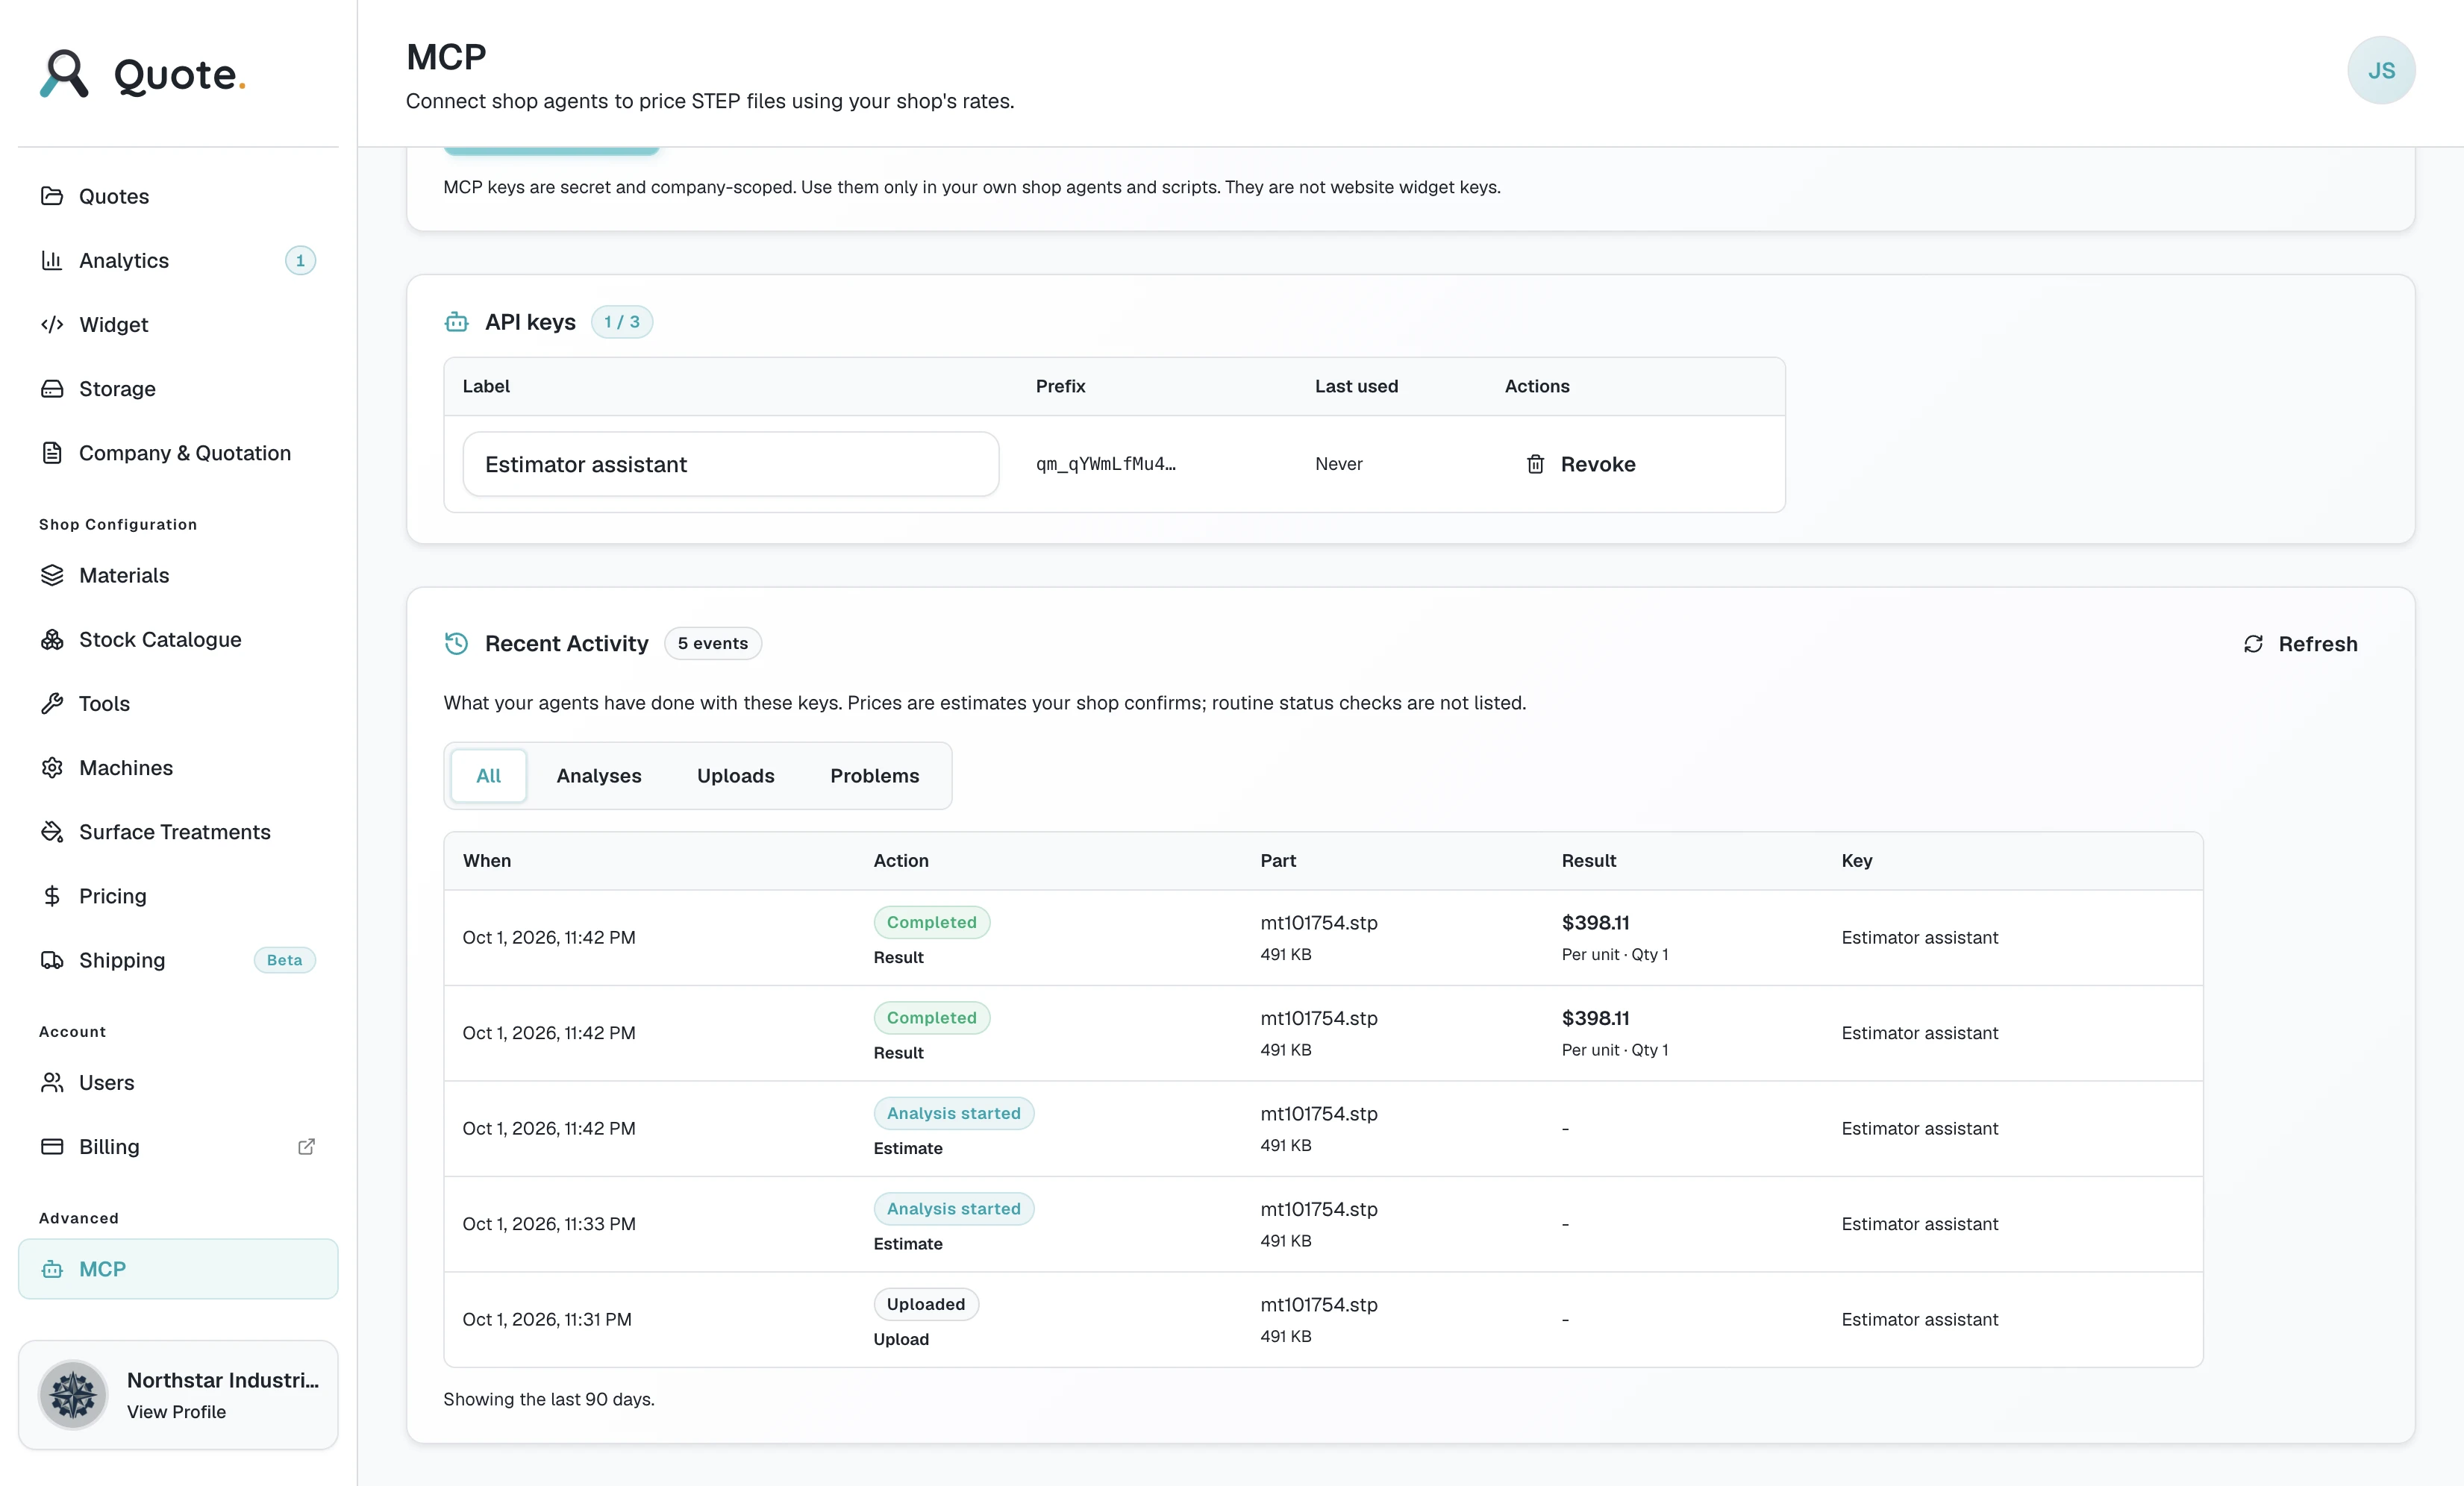Image resolution: width=2464 pixels, height=1486 pixels.
Task: Click the Uploaded status badge
Action: click(x=925, y=1304)
